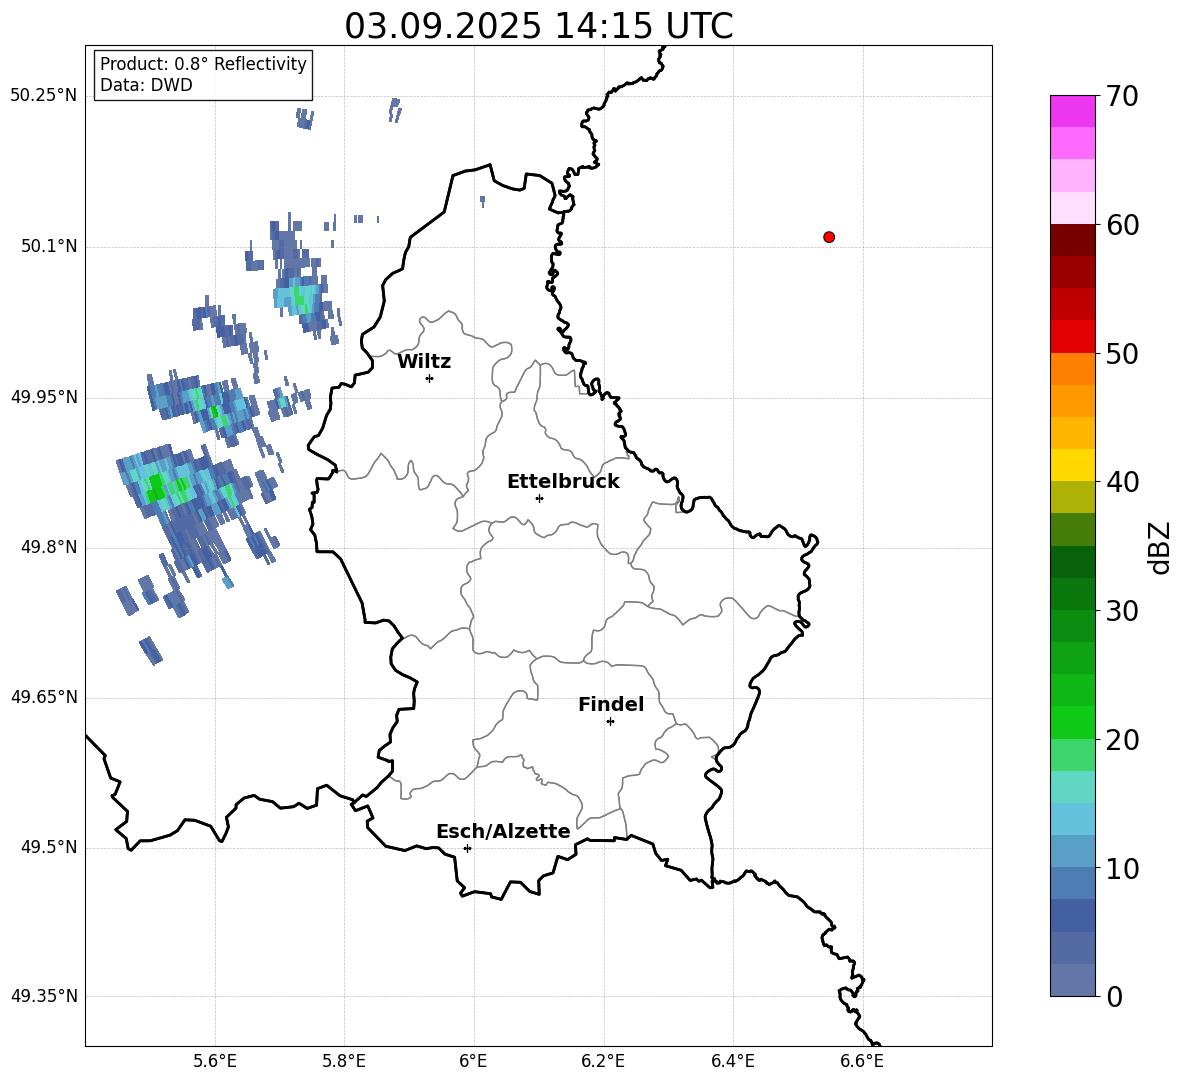Click the 49.65°N latitude label
The height and width of the screenshot is (1081, 1184).
click(44, 697)
